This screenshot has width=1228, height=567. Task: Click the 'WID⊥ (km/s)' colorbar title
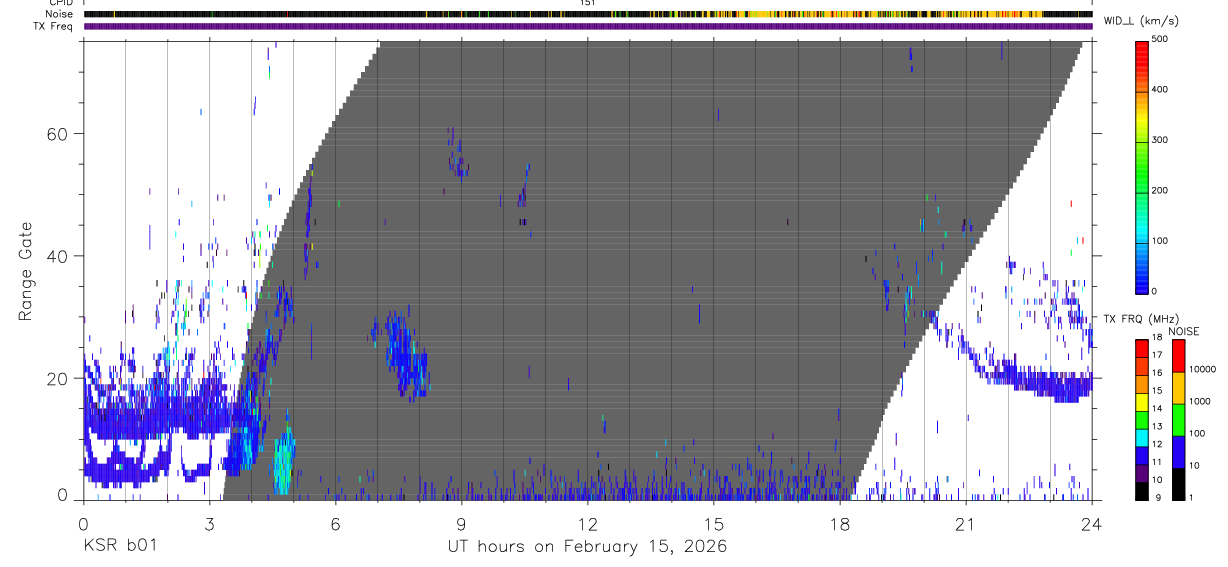1141,20
